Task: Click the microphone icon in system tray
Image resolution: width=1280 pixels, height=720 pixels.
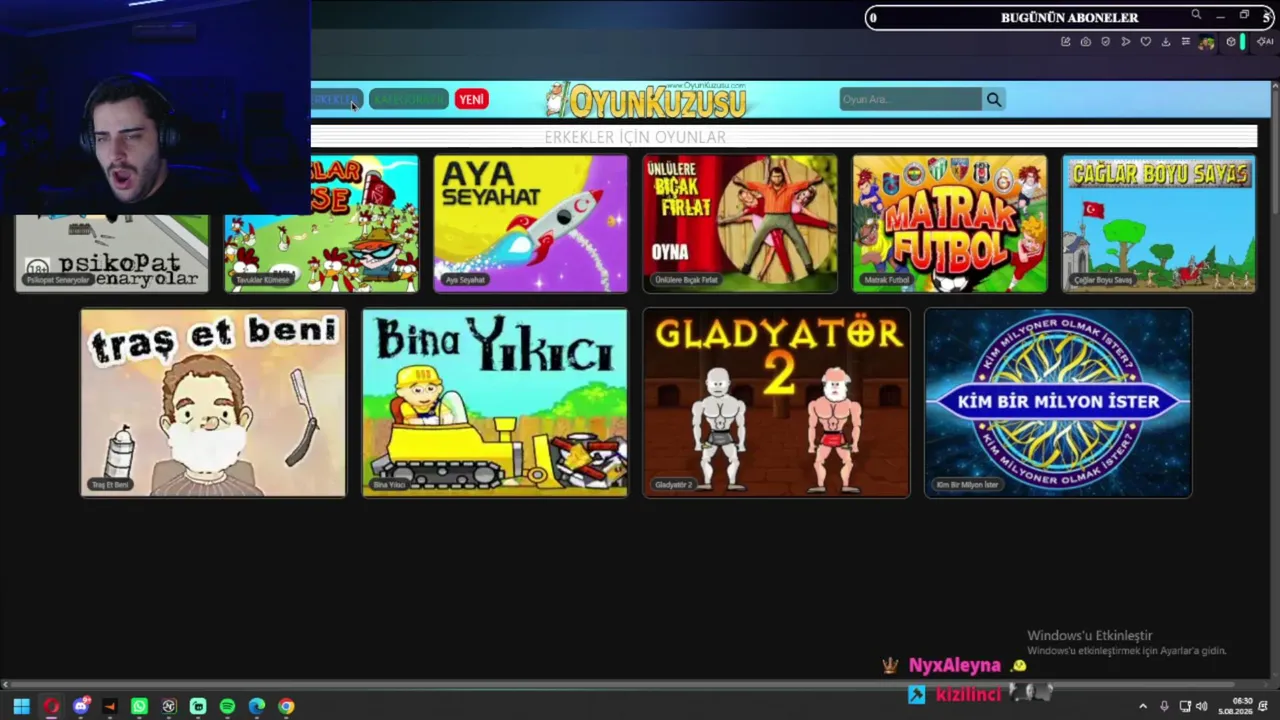Action: point(1164,706)
